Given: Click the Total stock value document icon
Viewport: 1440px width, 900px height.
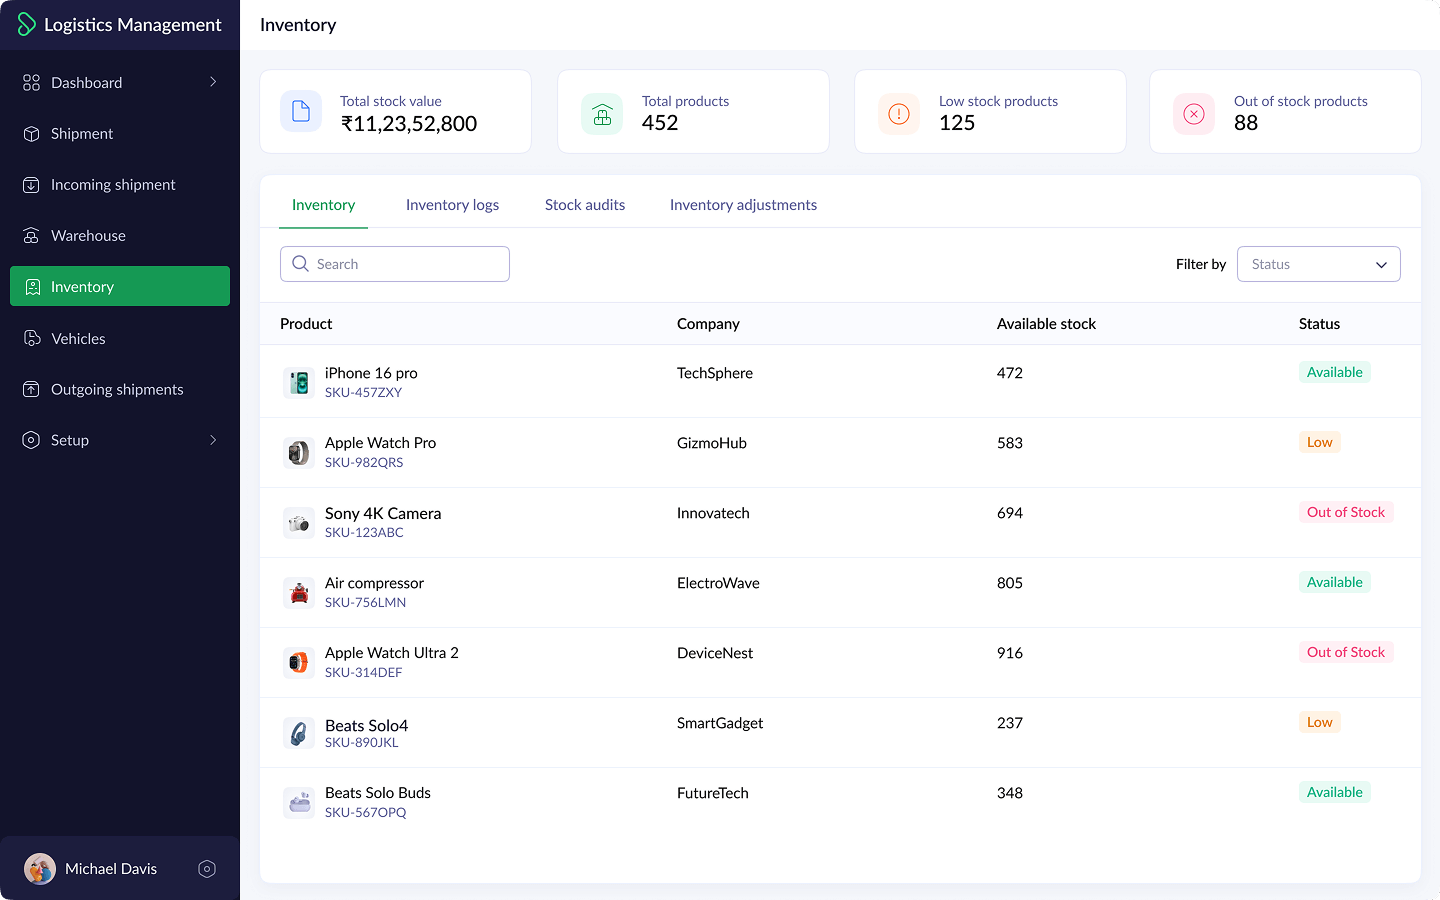Looking at the screenshot, I should point(301,112).
